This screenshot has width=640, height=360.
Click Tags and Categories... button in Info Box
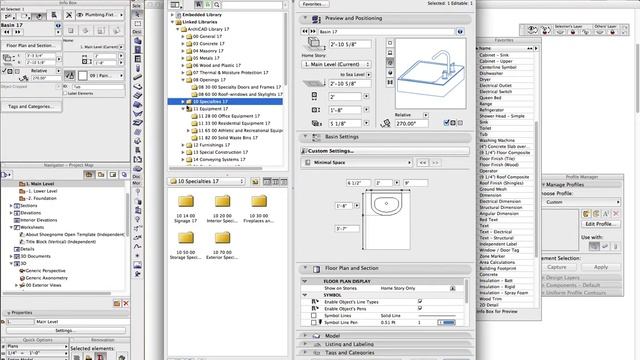coord(31,107)
